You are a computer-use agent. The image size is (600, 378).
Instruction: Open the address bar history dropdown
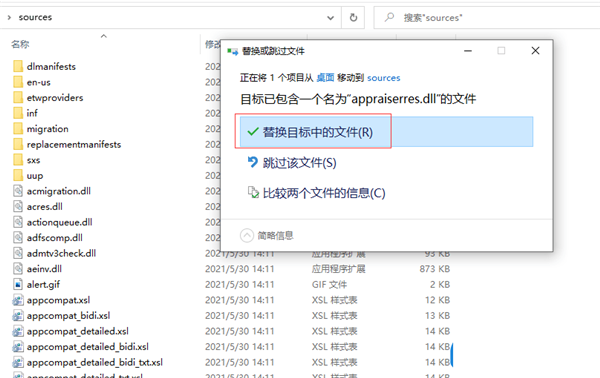click(x=330, y=18)
